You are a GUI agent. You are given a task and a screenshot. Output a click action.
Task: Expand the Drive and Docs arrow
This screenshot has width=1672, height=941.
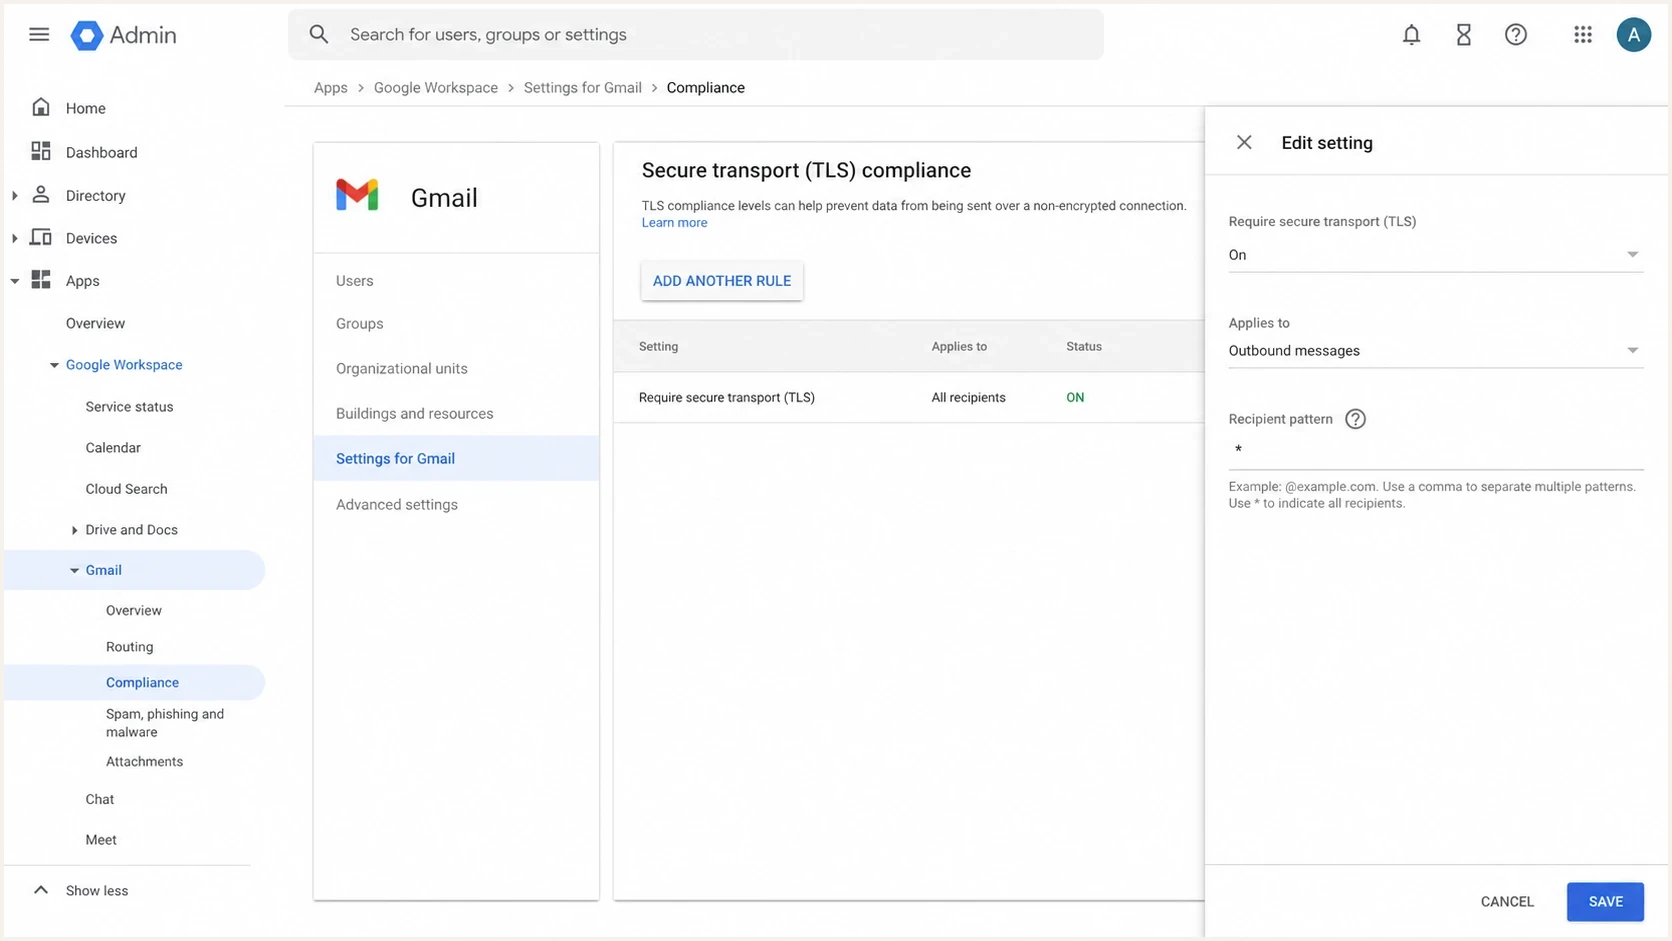(74, 530)
